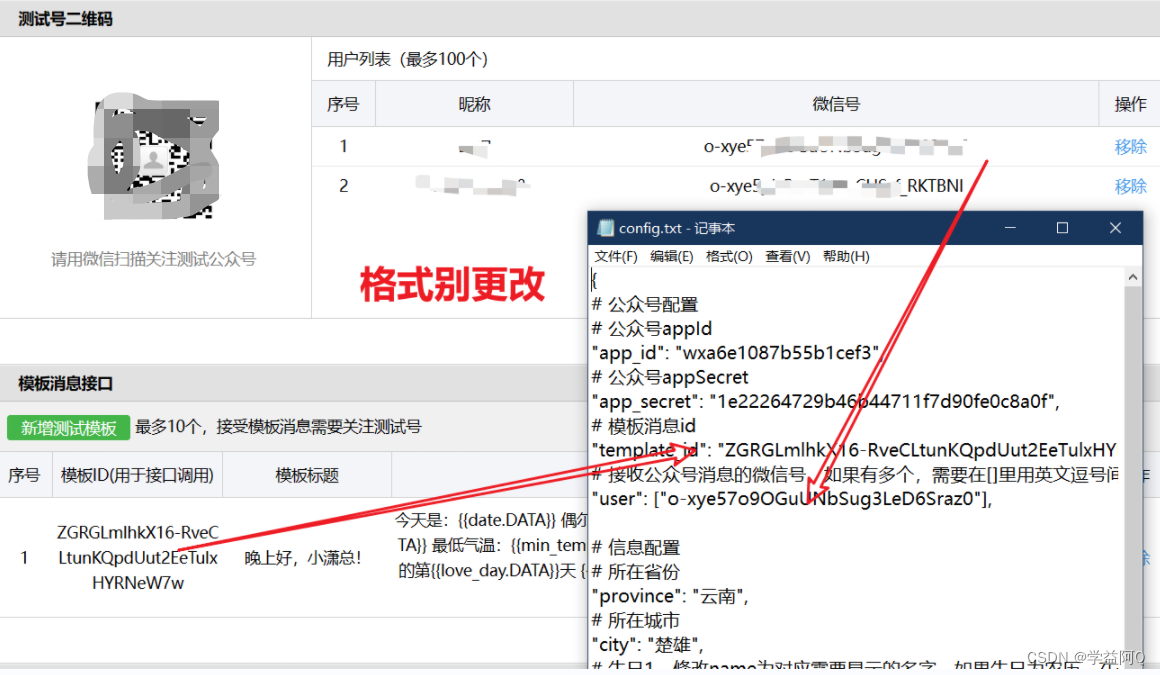This screenshot has height=675, width=1160.
Task: Click the 微信号 column header
Action: click(x=836, y=104)
